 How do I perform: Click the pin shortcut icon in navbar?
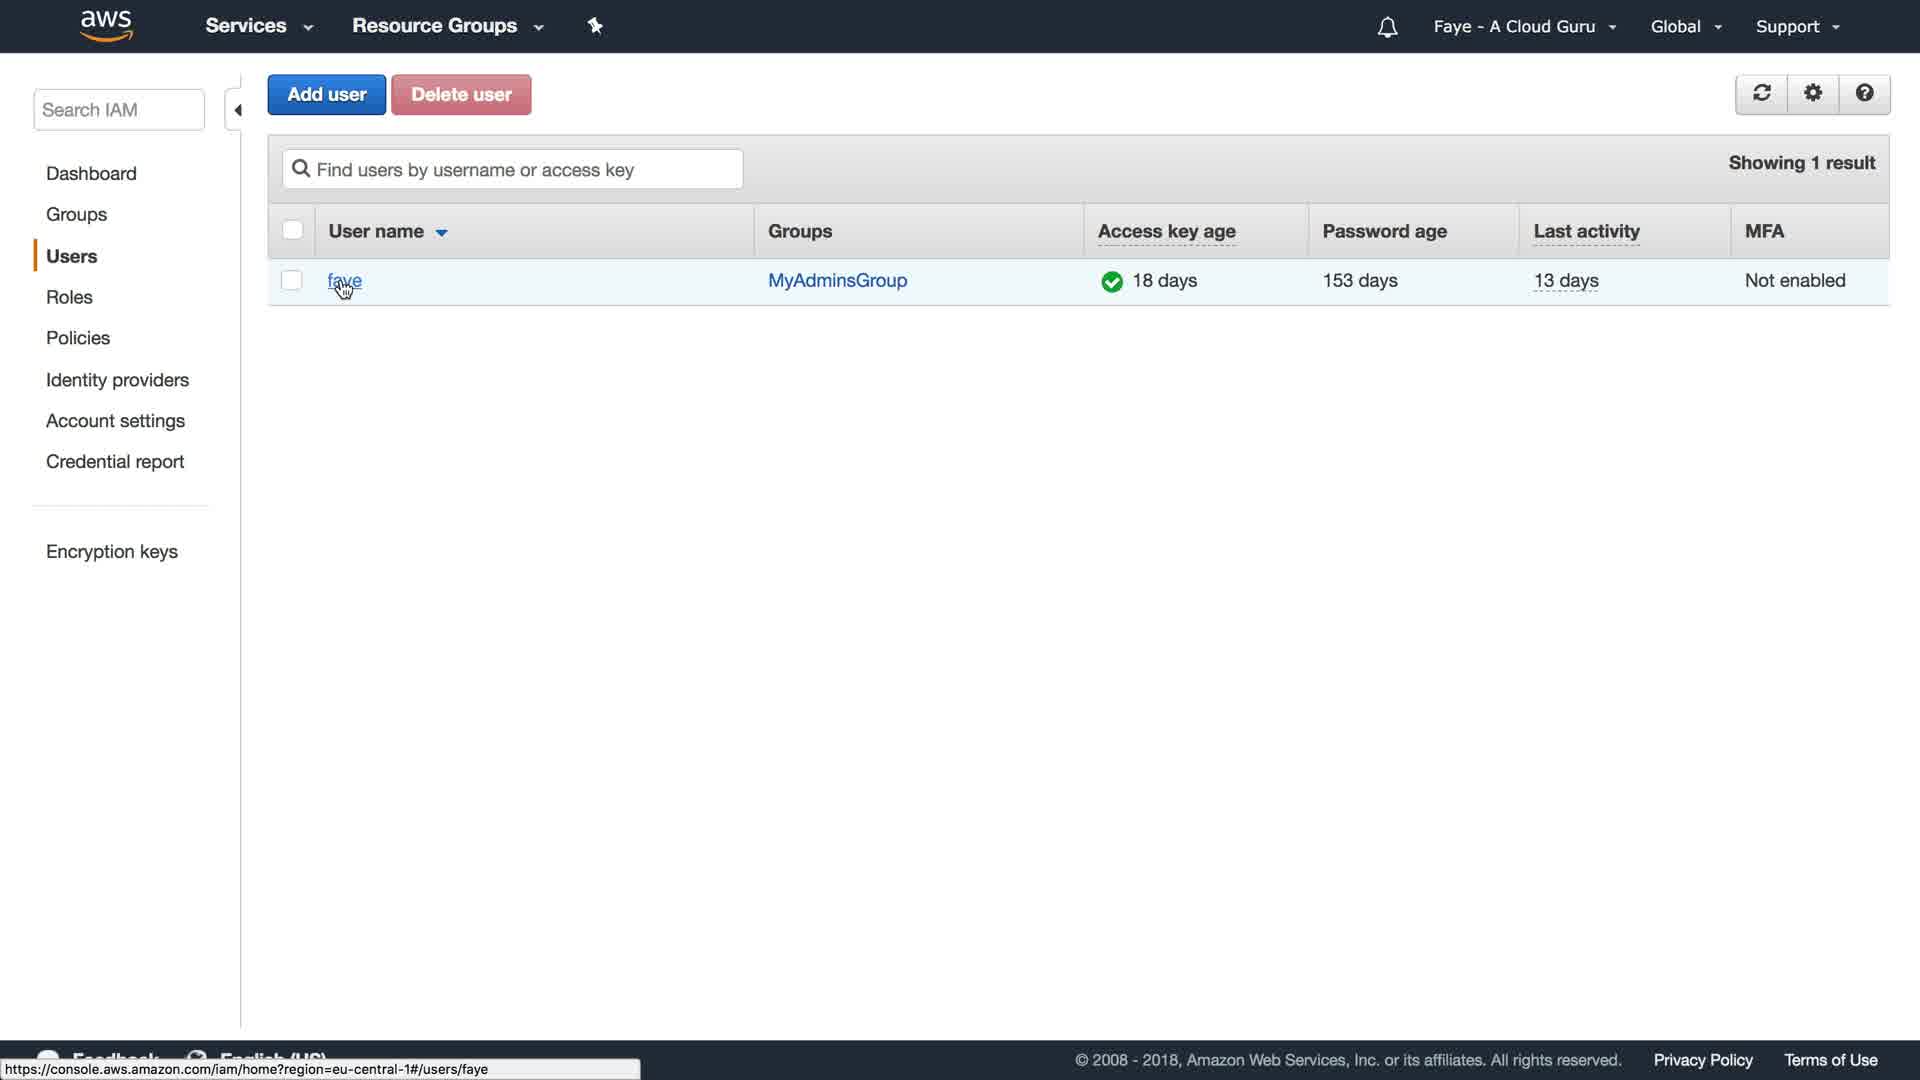tap(595, 26)
